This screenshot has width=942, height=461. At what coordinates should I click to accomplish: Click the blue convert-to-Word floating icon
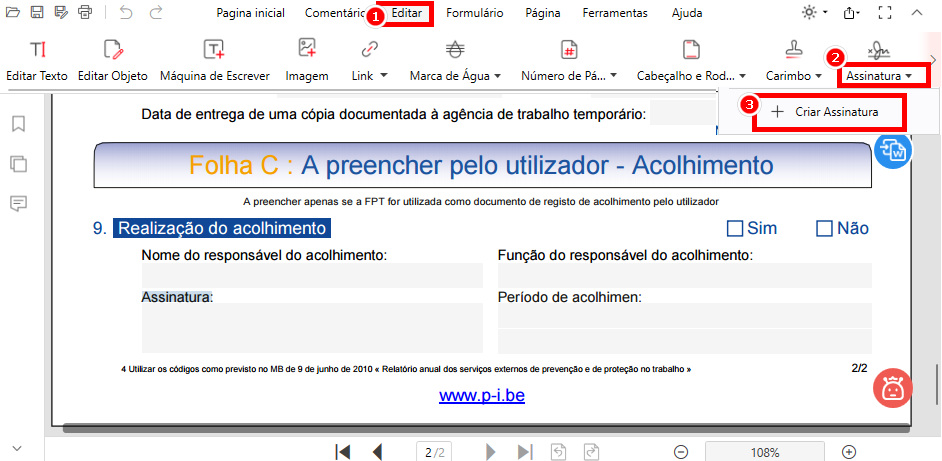[x=893, y=150]
